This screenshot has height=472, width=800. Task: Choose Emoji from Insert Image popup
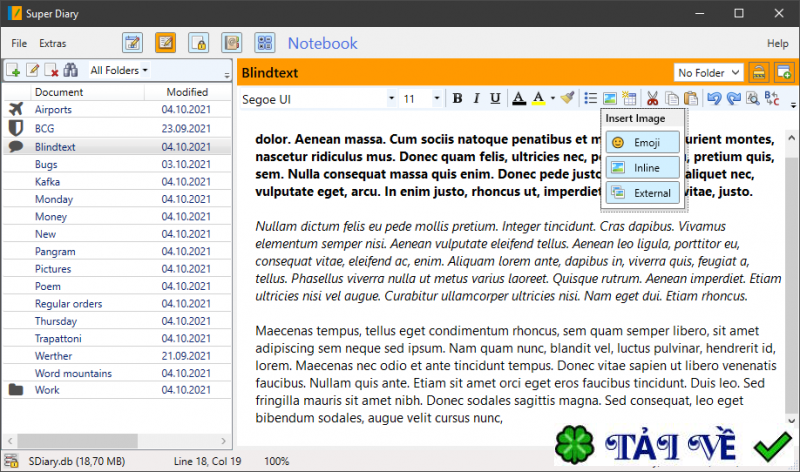[642, 142]
